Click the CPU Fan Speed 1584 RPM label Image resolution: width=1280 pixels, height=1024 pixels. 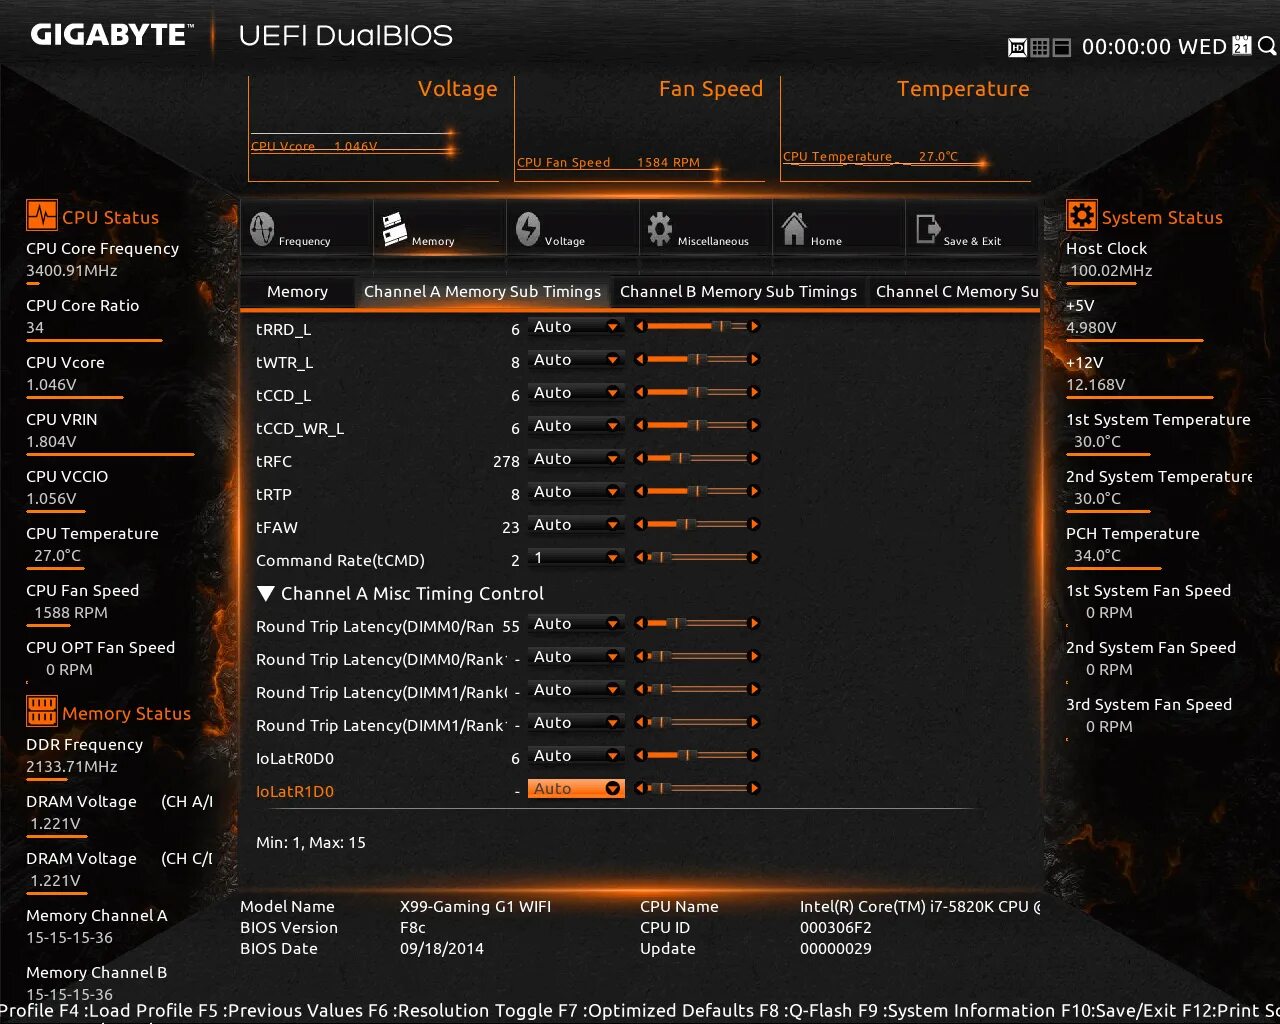click(608, 162)
